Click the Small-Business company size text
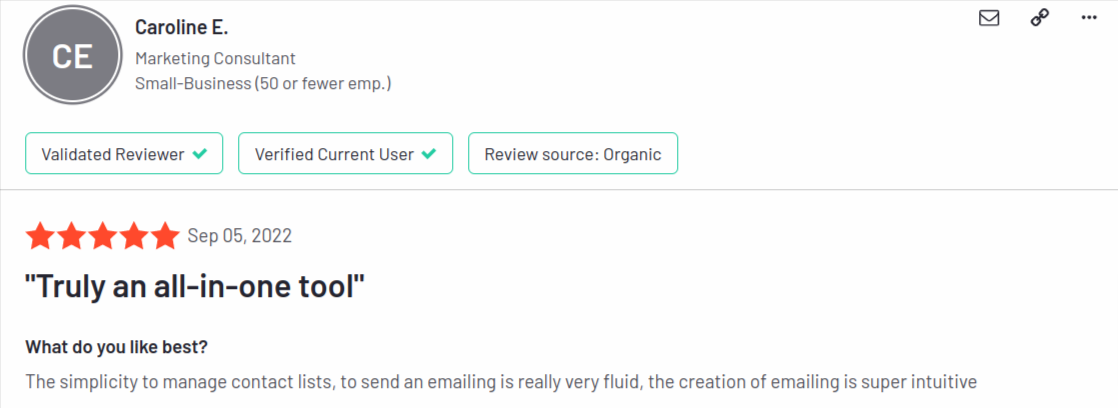 point(263,83)
